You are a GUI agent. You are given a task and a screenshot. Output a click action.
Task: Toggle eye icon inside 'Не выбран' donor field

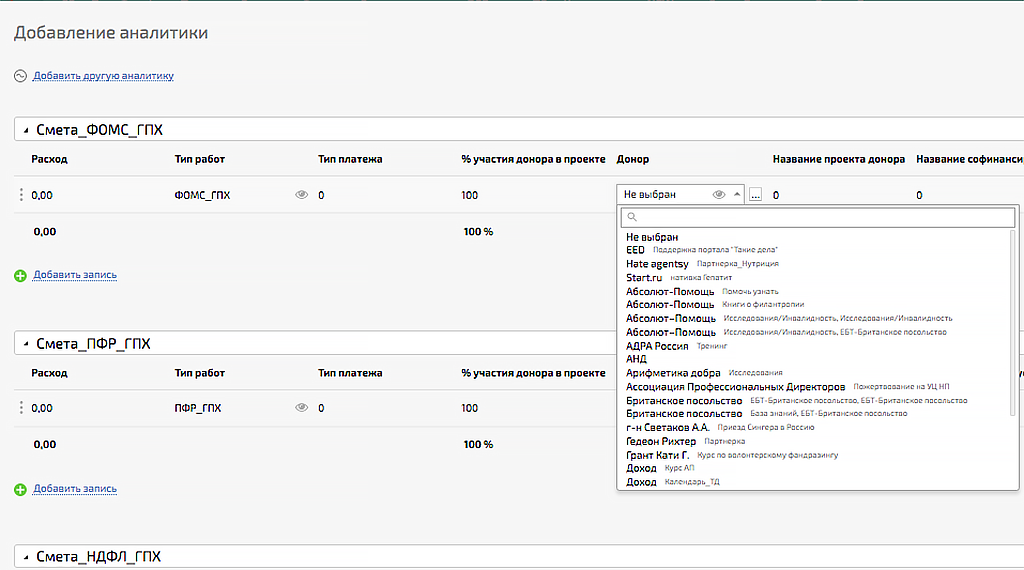coord(718,195)
